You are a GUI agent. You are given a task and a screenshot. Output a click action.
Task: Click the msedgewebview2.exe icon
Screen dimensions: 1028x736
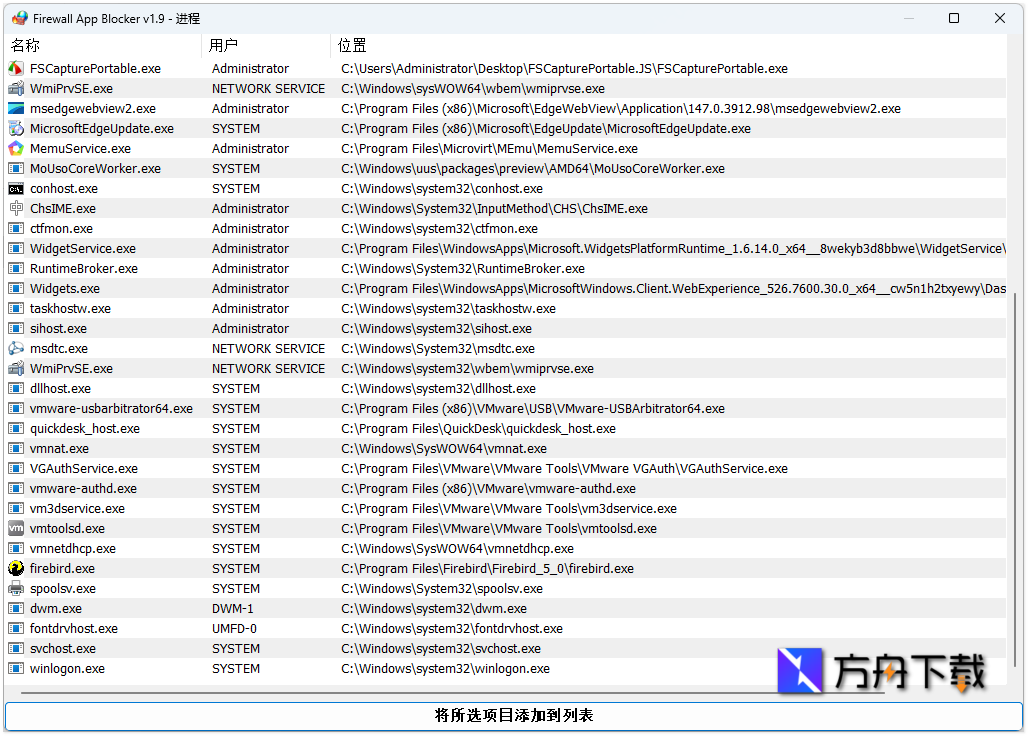[x=16, y=108]
